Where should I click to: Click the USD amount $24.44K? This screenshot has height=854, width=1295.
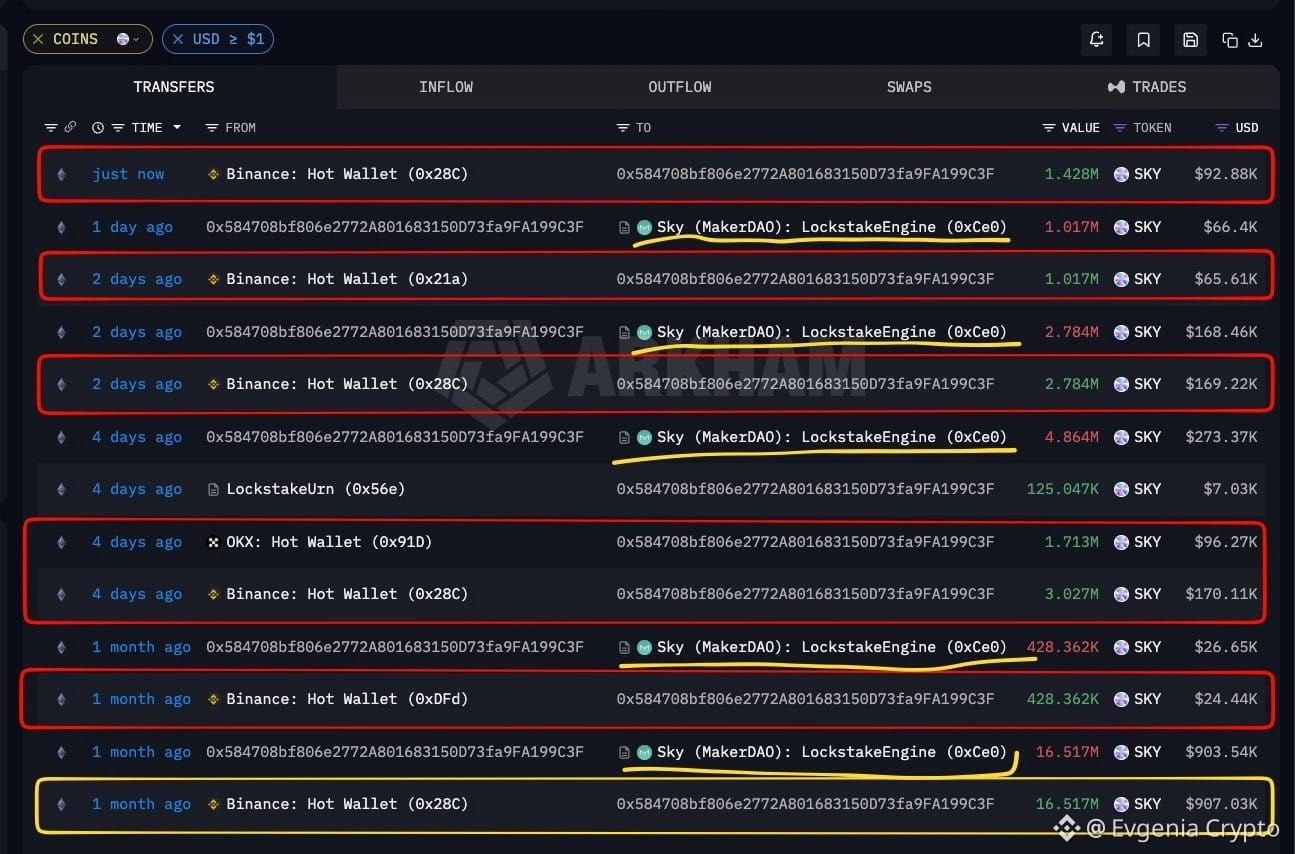1226,699
